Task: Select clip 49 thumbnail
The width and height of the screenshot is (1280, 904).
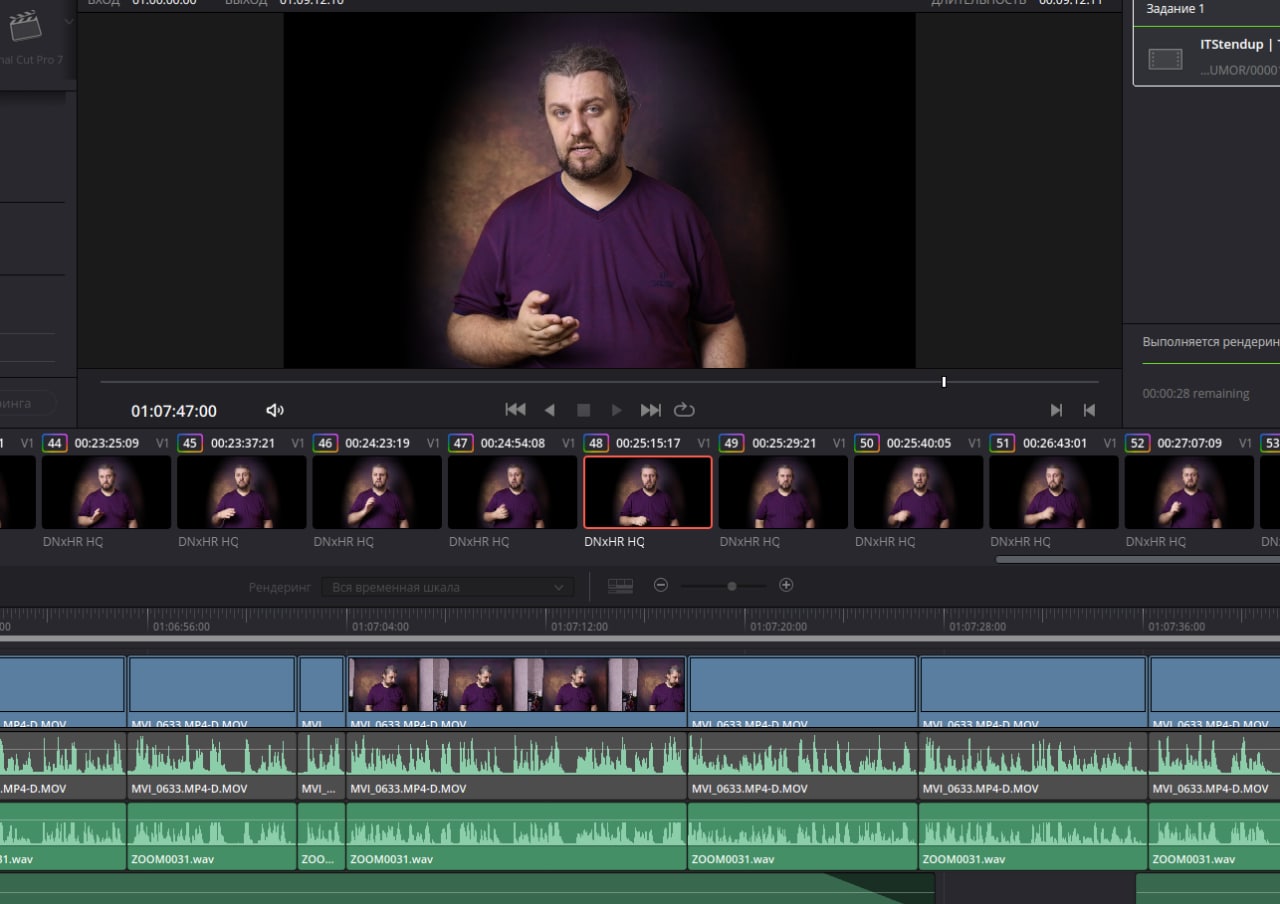Action: pyautogui.click(x=783, y=492)
